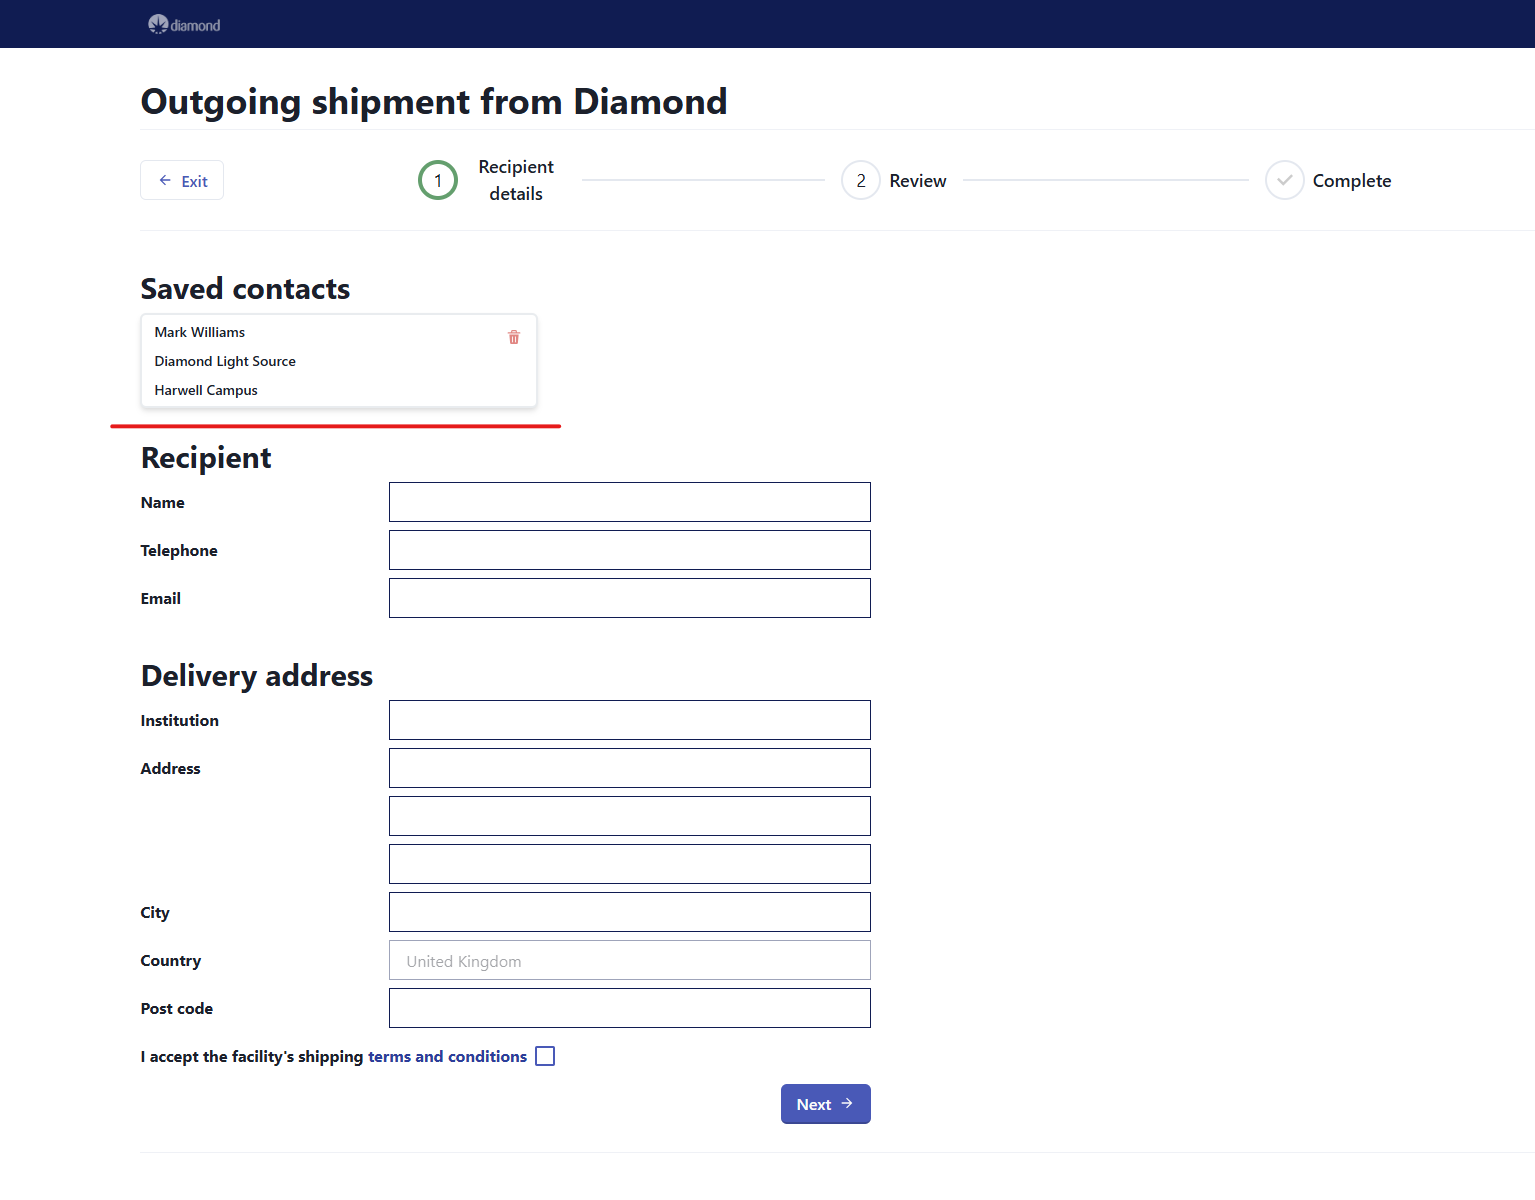Image resolution: width=1535 pixels, height=1200 pixels.
Task: Open the Country field showing United Kingdom
Action: click(x=630, y=960)
